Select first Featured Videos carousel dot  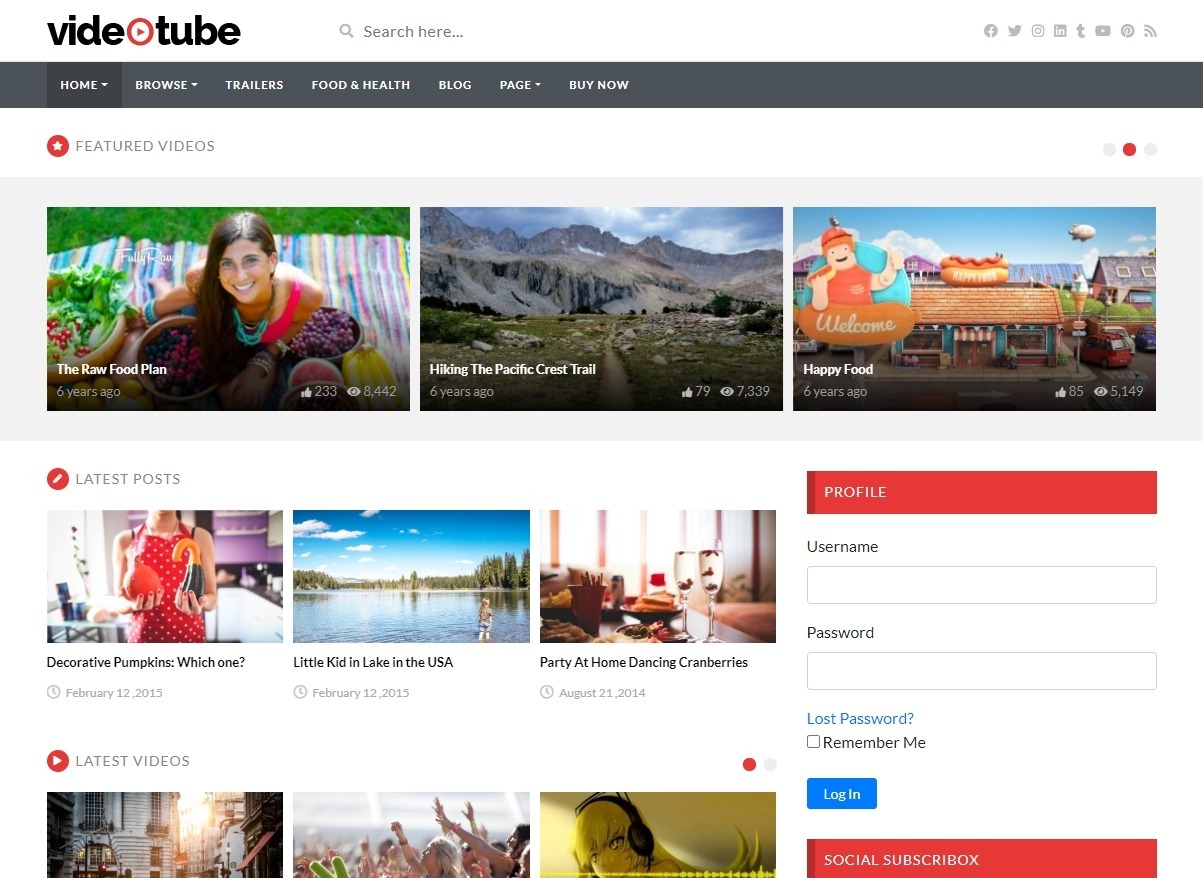(x=1109, y=150)
